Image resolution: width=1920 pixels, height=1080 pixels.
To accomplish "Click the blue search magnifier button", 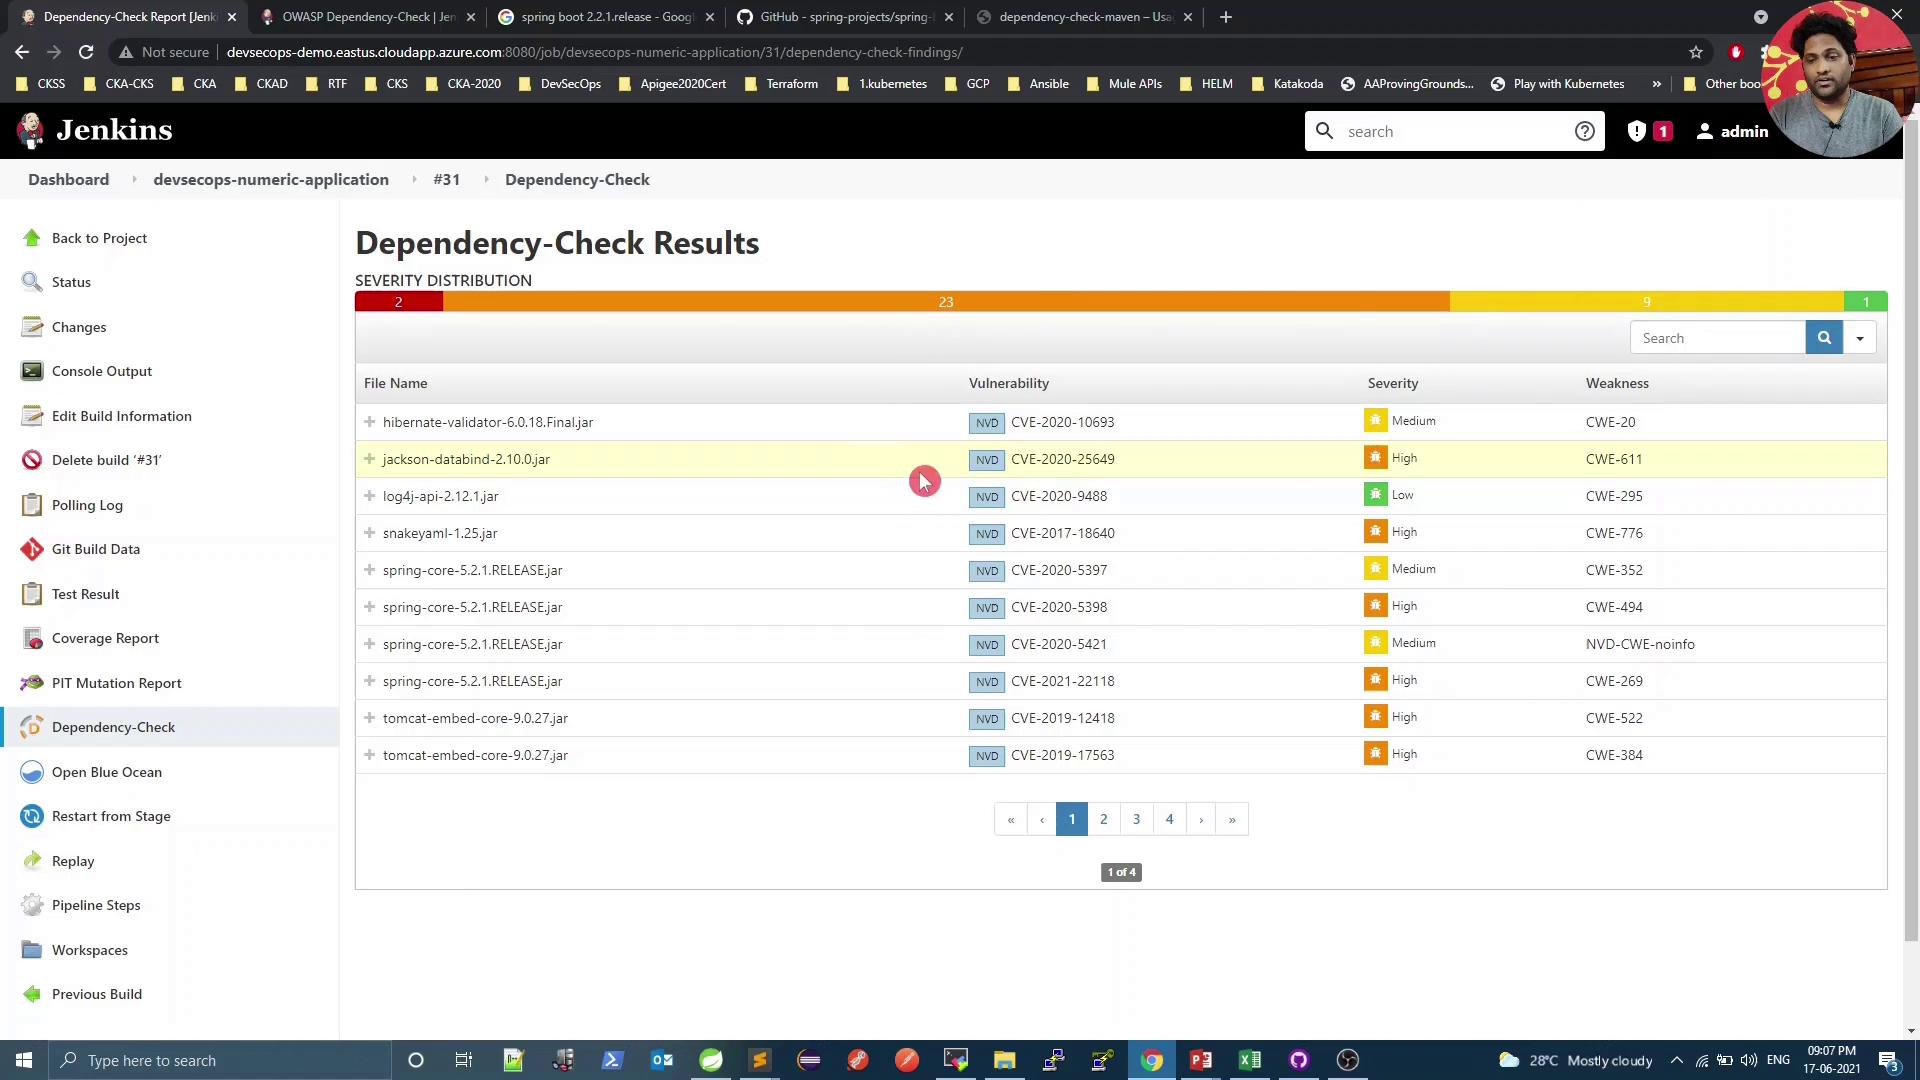I will [1823, 338].
